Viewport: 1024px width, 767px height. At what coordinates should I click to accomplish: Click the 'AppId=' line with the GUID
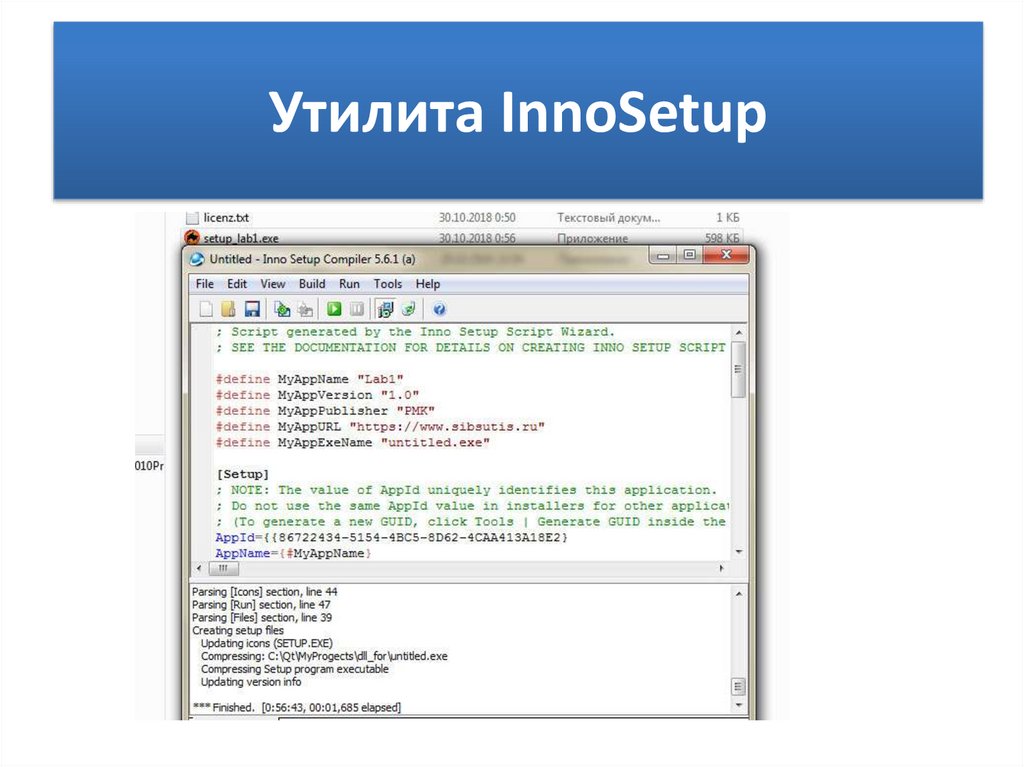click(x=392, y=538)
